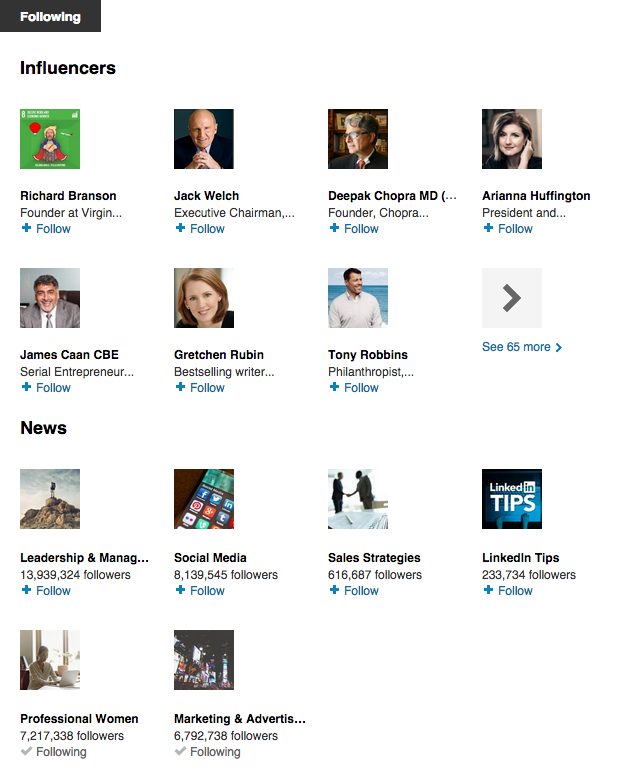
Task: Click the 13,939,324 followers count
Action: [x=75, y=575]
